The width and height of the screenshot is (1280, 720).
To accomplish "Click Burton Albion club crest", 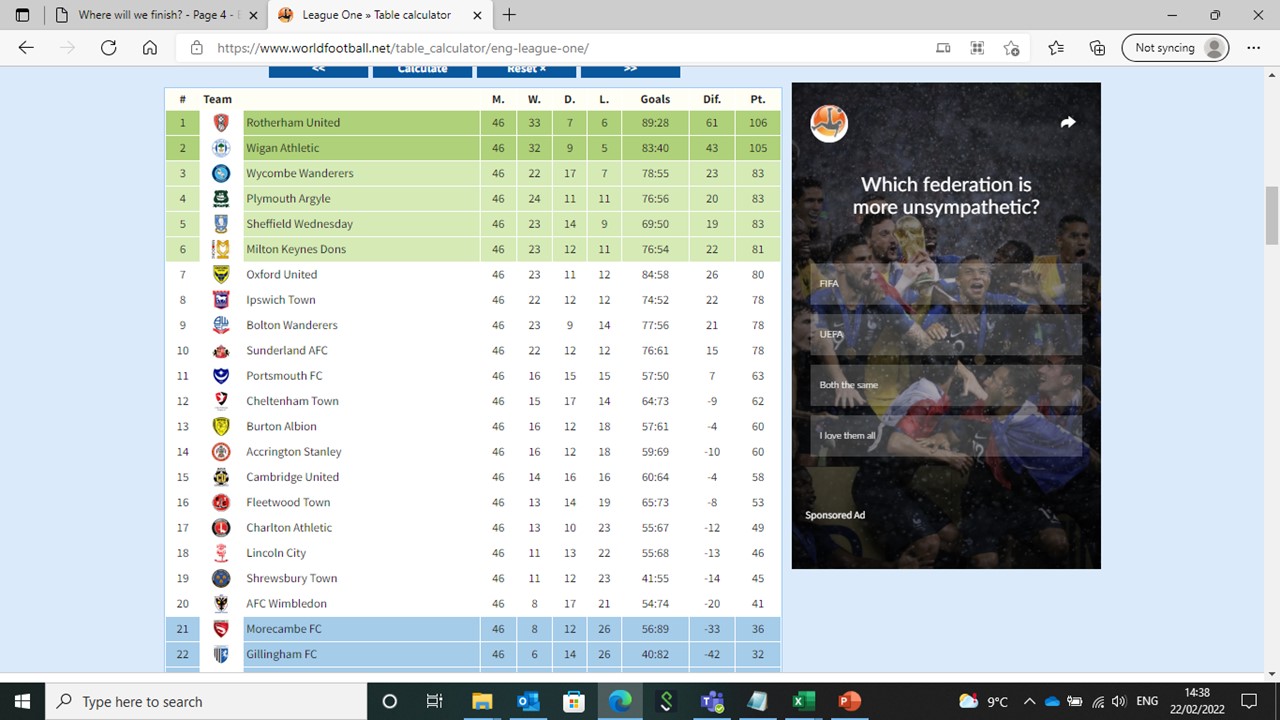I will point(221,427).
